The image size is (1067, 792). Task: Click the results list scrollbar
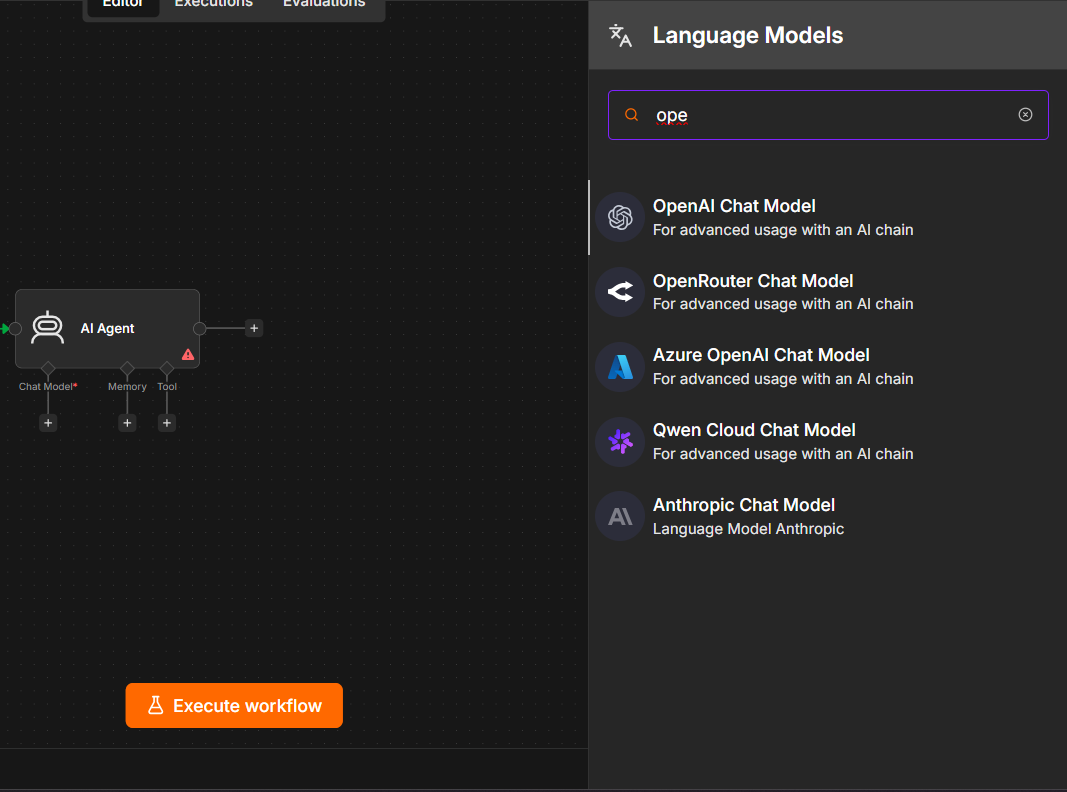click(x=589, y=218)
